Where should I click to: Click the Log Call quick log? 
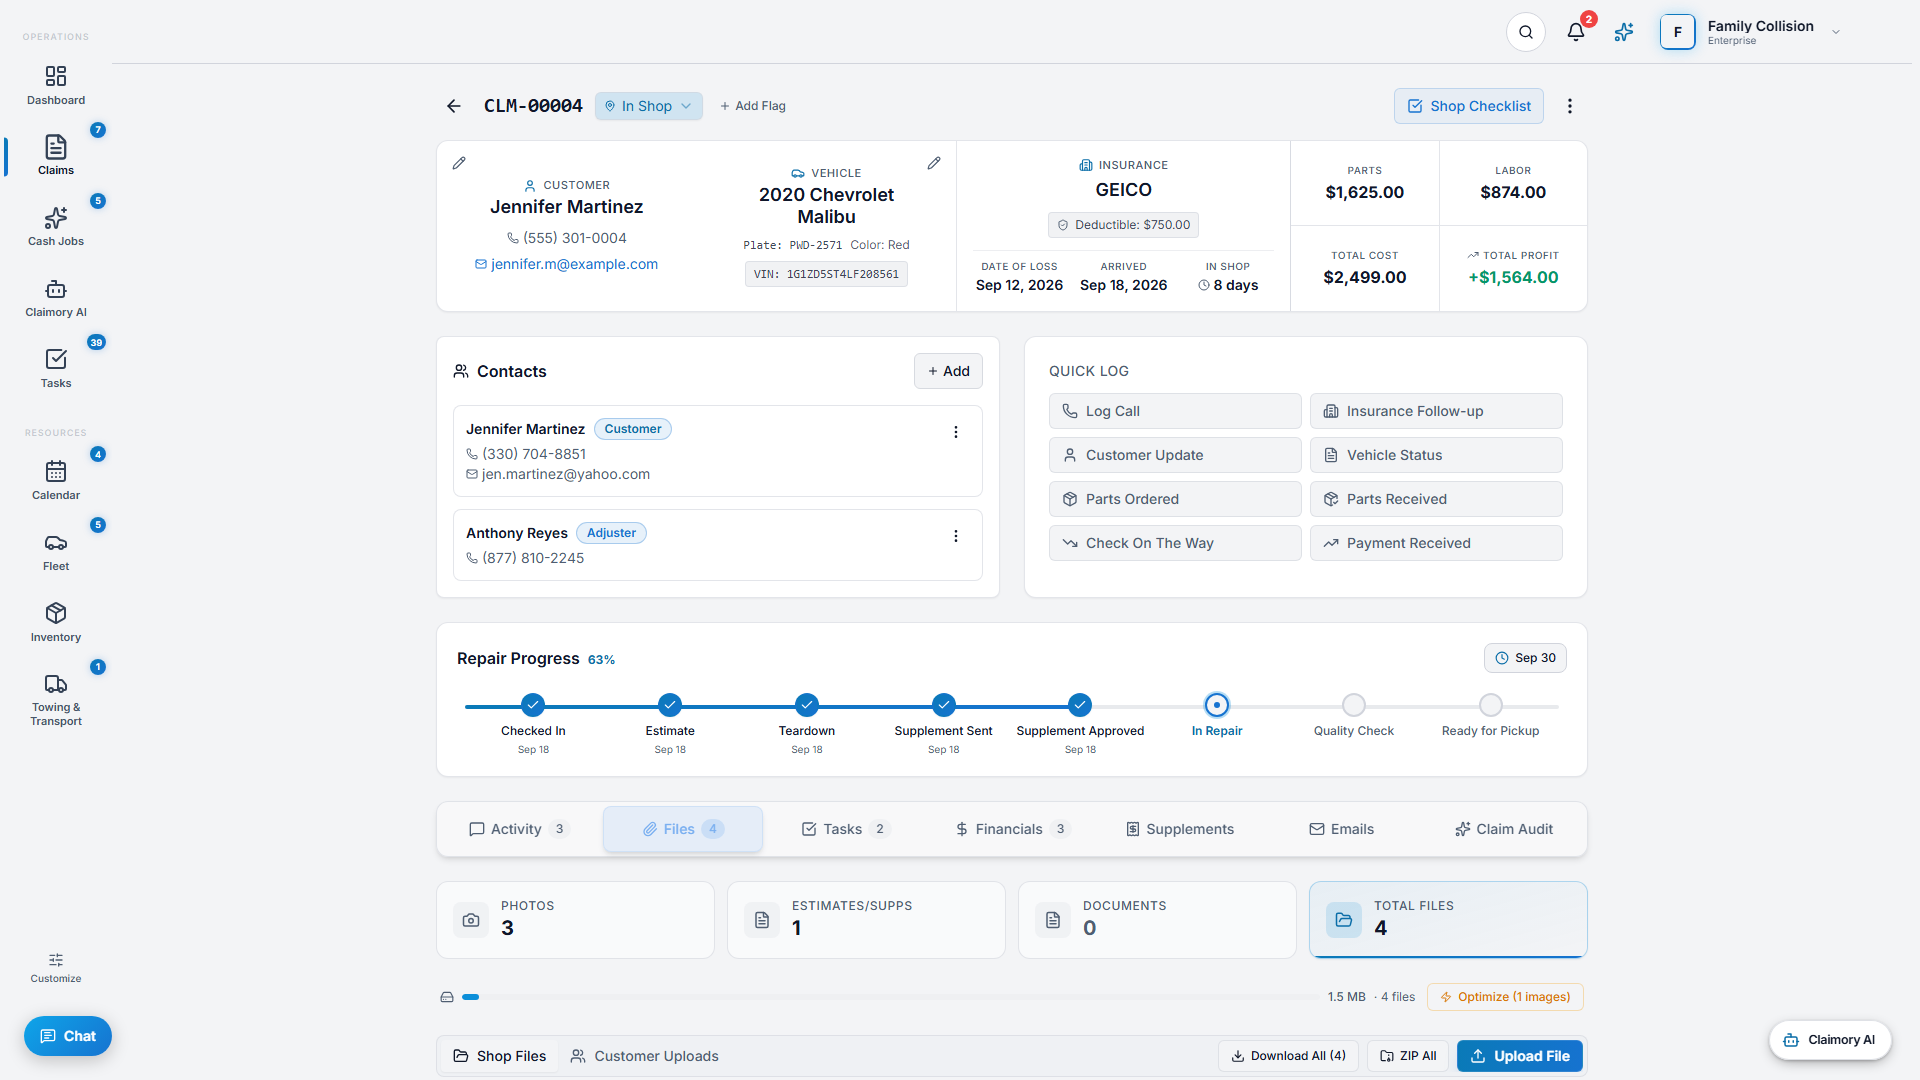point(1175,411)
